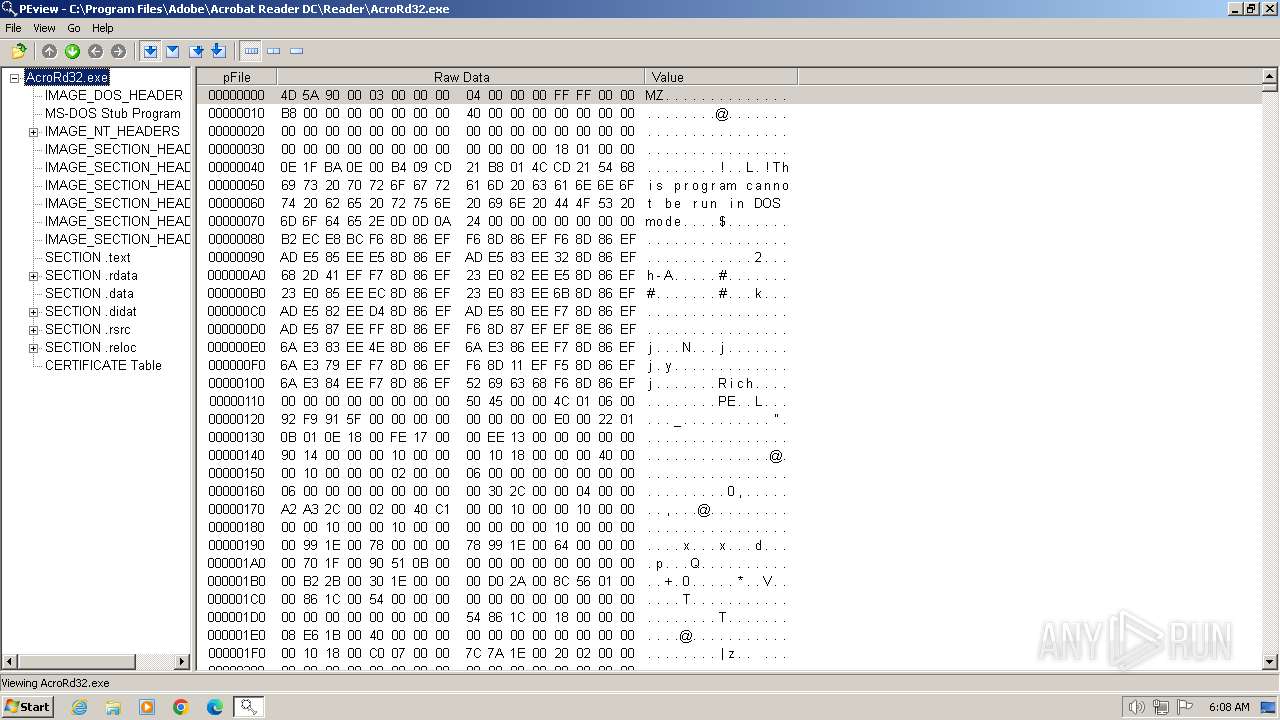Select the first blue down-arrow address view icon
This screenshot has width=1280, height=720.
coord(150,51)
